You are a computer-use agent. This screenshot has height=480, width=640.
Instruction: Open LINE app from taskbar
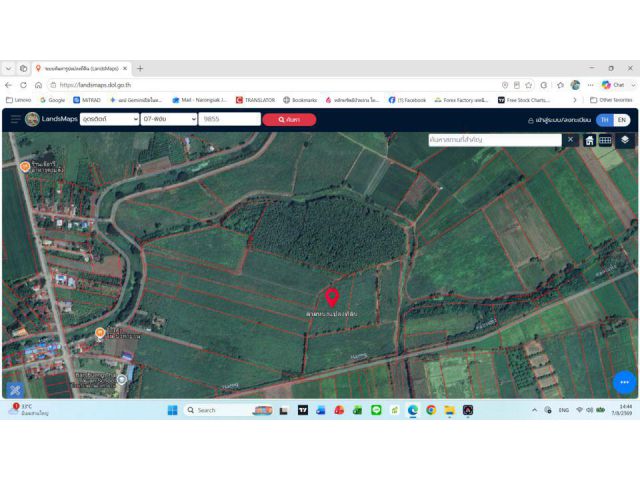tap(376, 410)
